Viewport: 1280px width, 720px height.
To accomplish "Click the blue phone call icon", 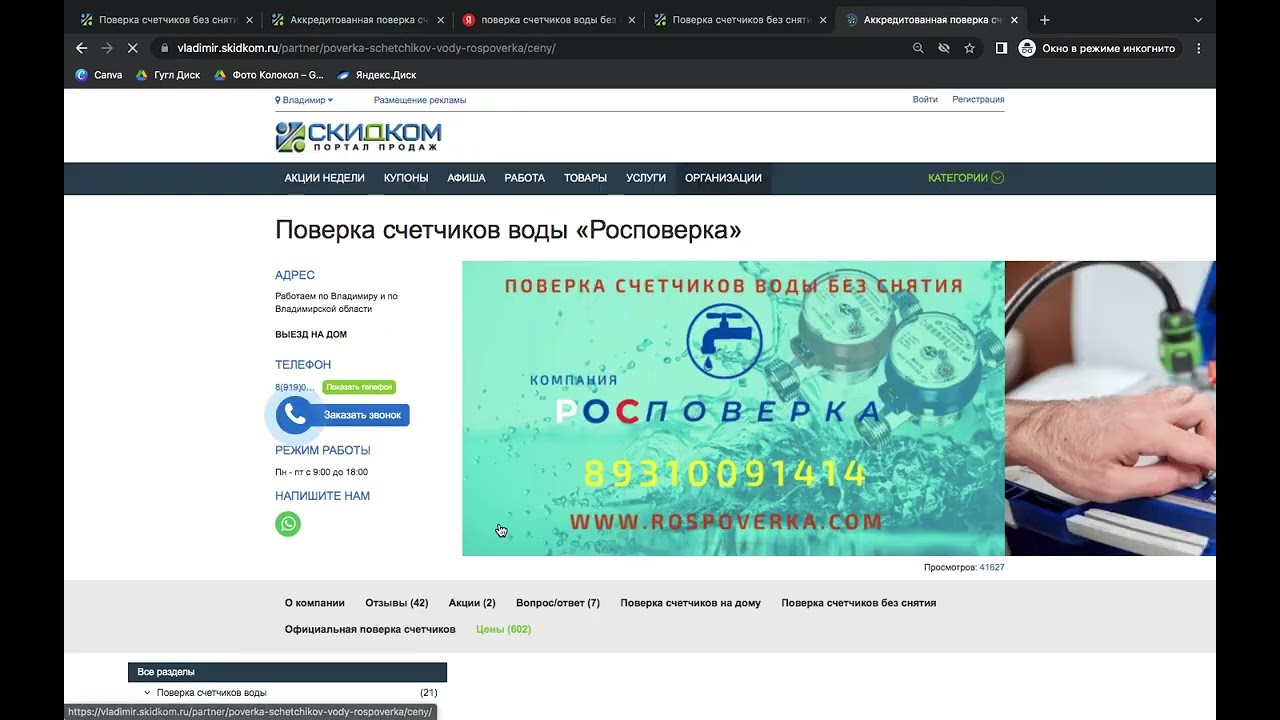I will pos(294,415).
